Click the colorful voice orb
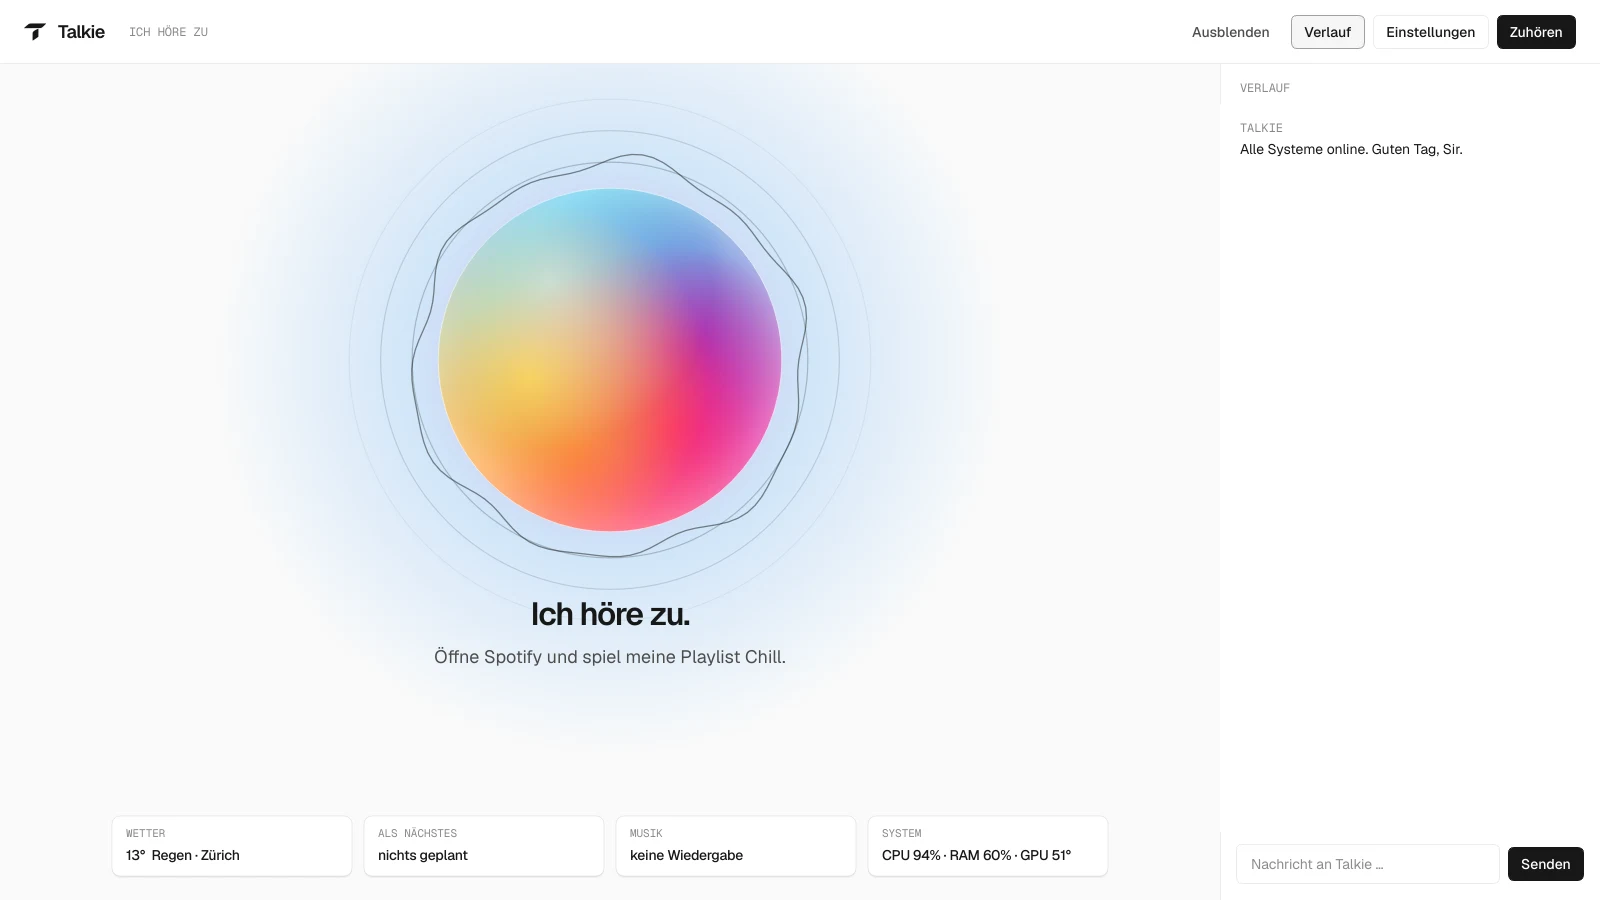Screen dimensions: 1600x900 (610, 360)
